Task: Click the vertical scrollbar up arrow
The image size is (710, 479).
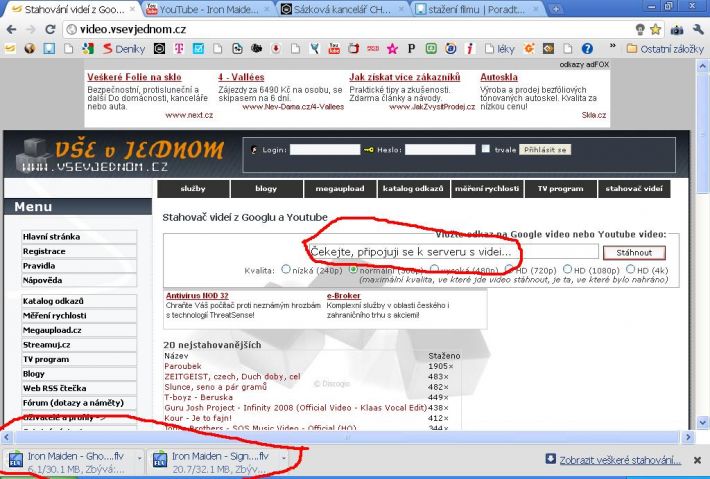Action: 702,67
